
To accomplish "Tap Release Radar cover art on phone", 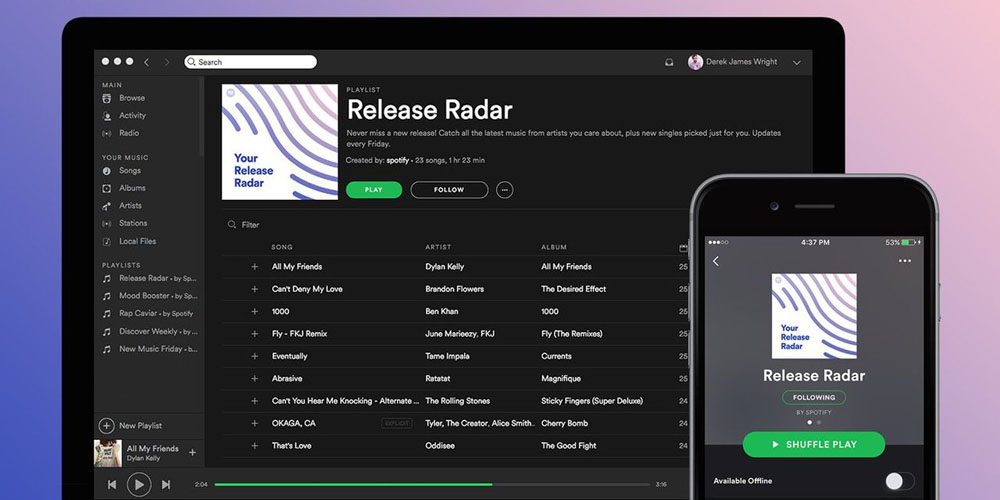I will (x=814, y=316).
